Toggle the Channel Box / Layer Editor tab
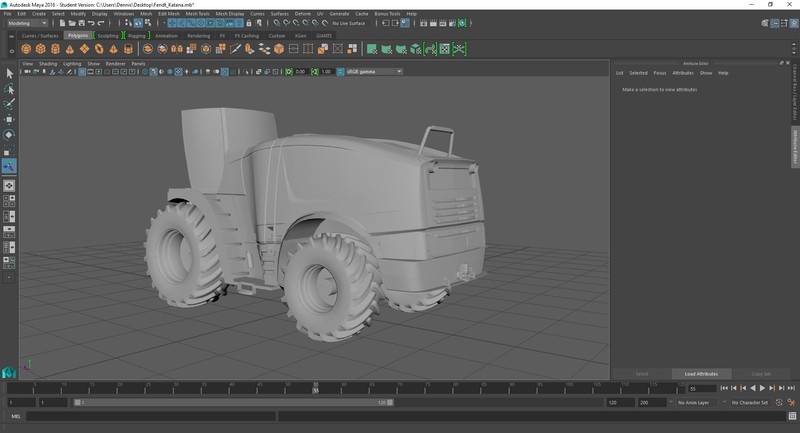The image size is (800, 433). pyautogui.click(x=794, y=92)
